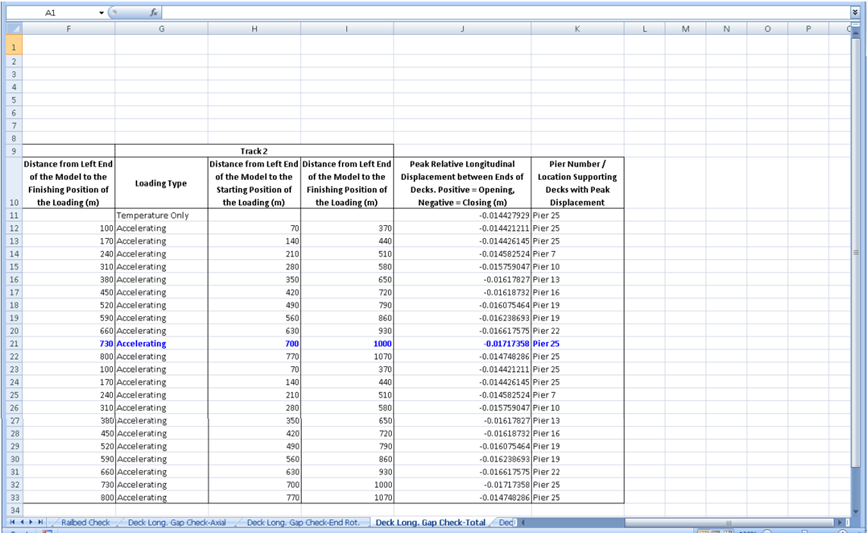This screenshot has height=533, width=867.
Task: Expand the formula bar
Action: click(x=855, y=13)
